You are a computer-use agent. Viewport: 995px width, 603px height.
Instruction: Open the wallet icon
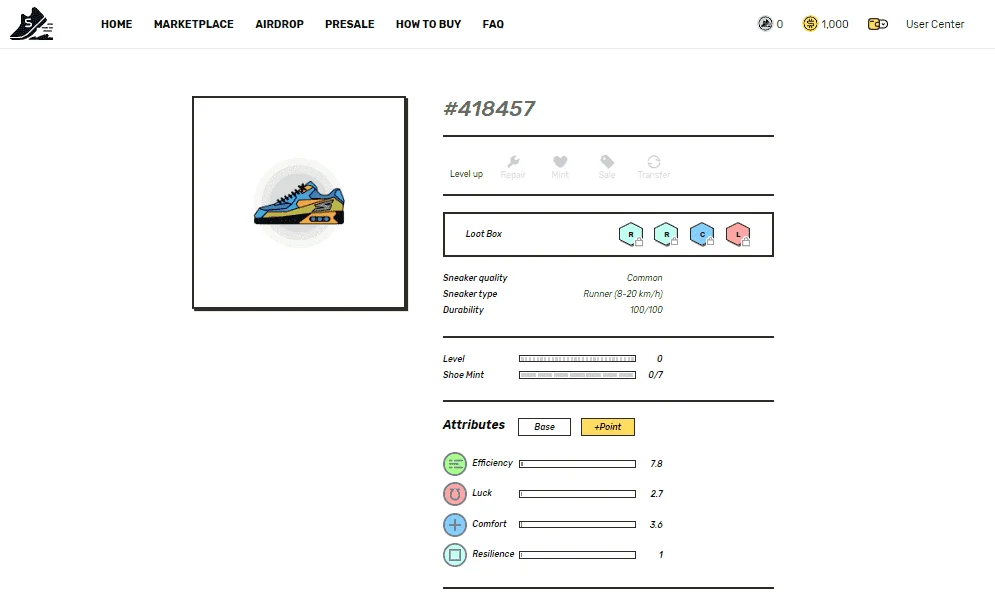coord(878,24)
